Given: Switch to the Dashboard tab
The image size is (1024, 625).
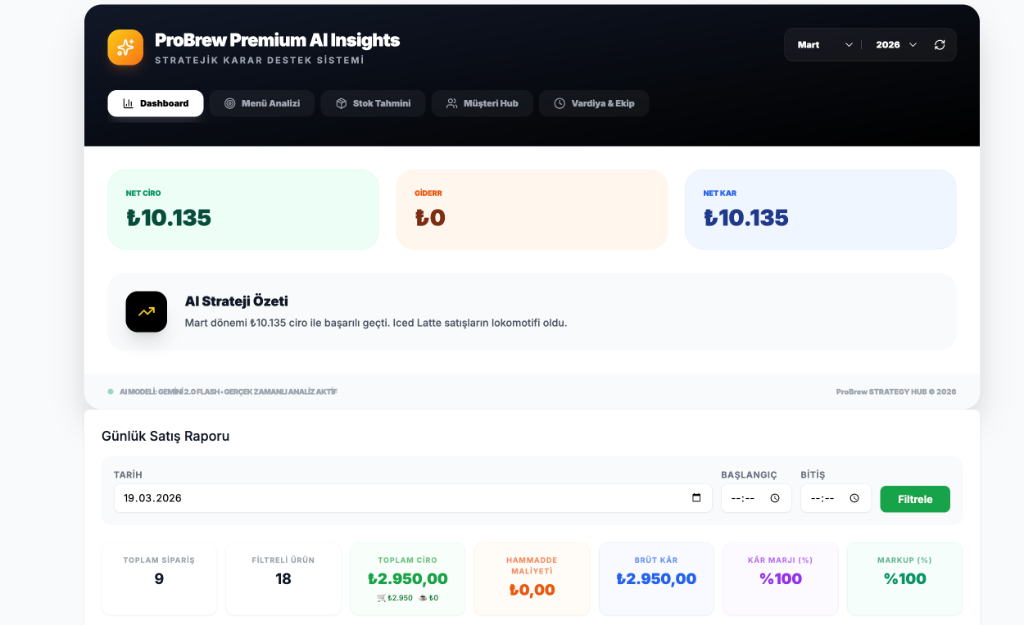Looking at the screenshot, I should 155,103.
